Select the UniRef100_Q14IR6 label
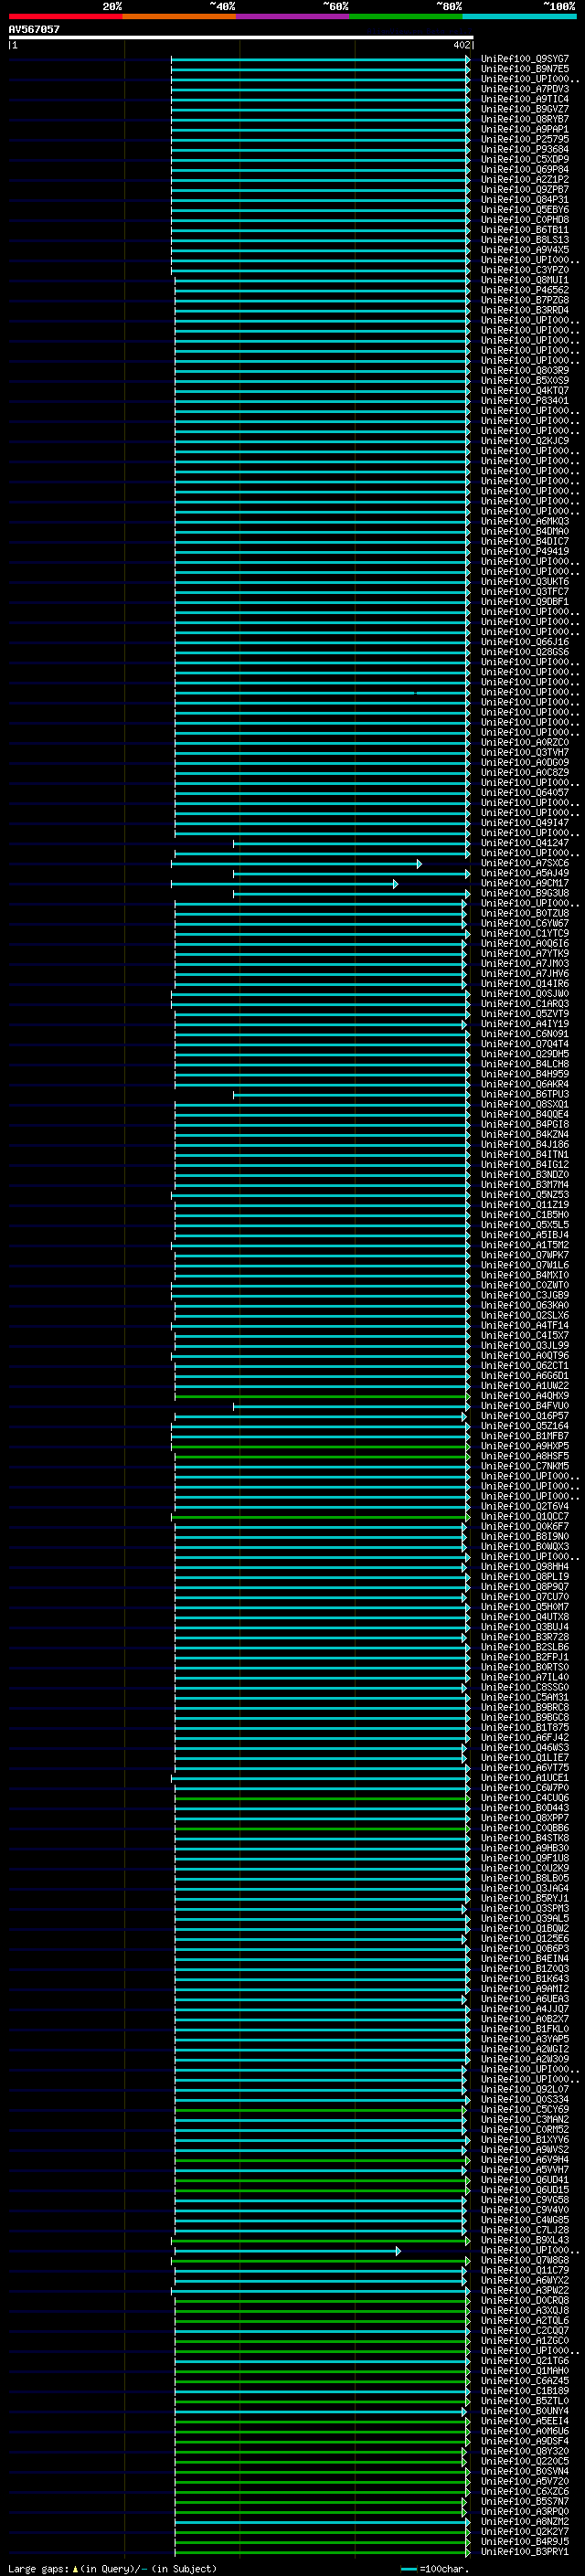 tap(525, 984)
